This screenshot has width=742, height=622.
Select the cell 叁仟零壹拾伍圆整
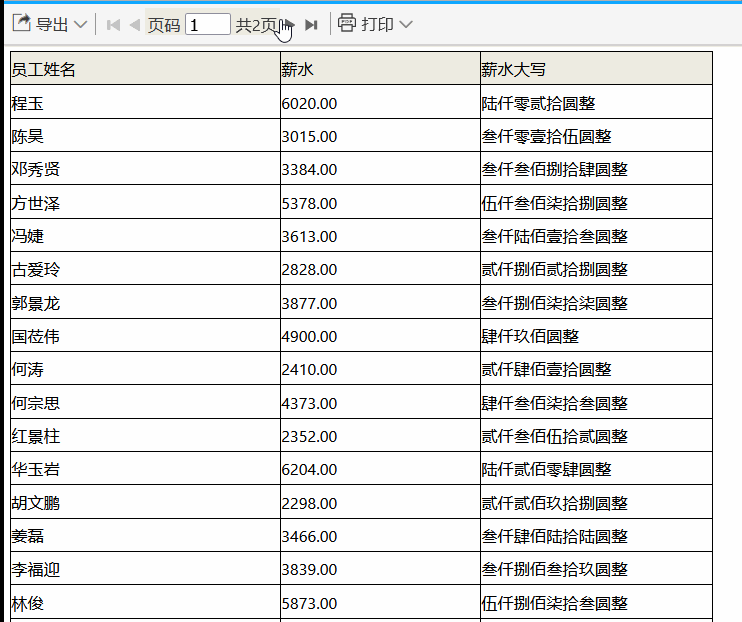[x=596, y=135]
